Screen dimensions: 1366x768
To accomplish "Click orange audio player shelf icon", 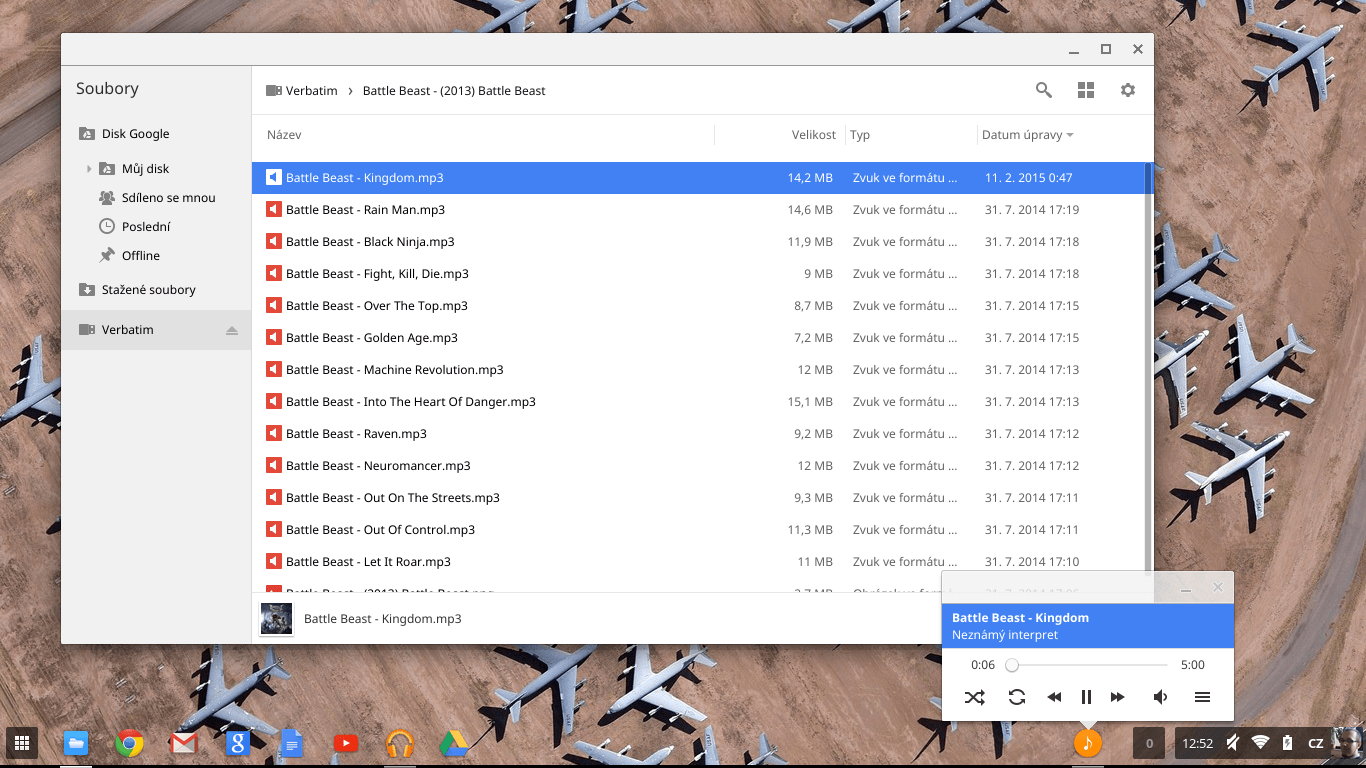I will tap(1087, 743).
